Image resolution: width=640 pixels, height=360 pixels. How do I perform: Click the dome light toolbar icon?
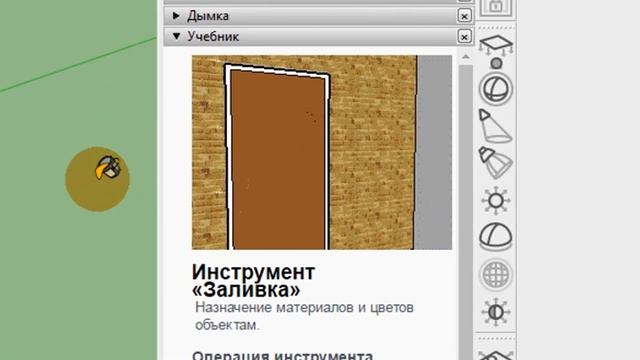point(496,237)
